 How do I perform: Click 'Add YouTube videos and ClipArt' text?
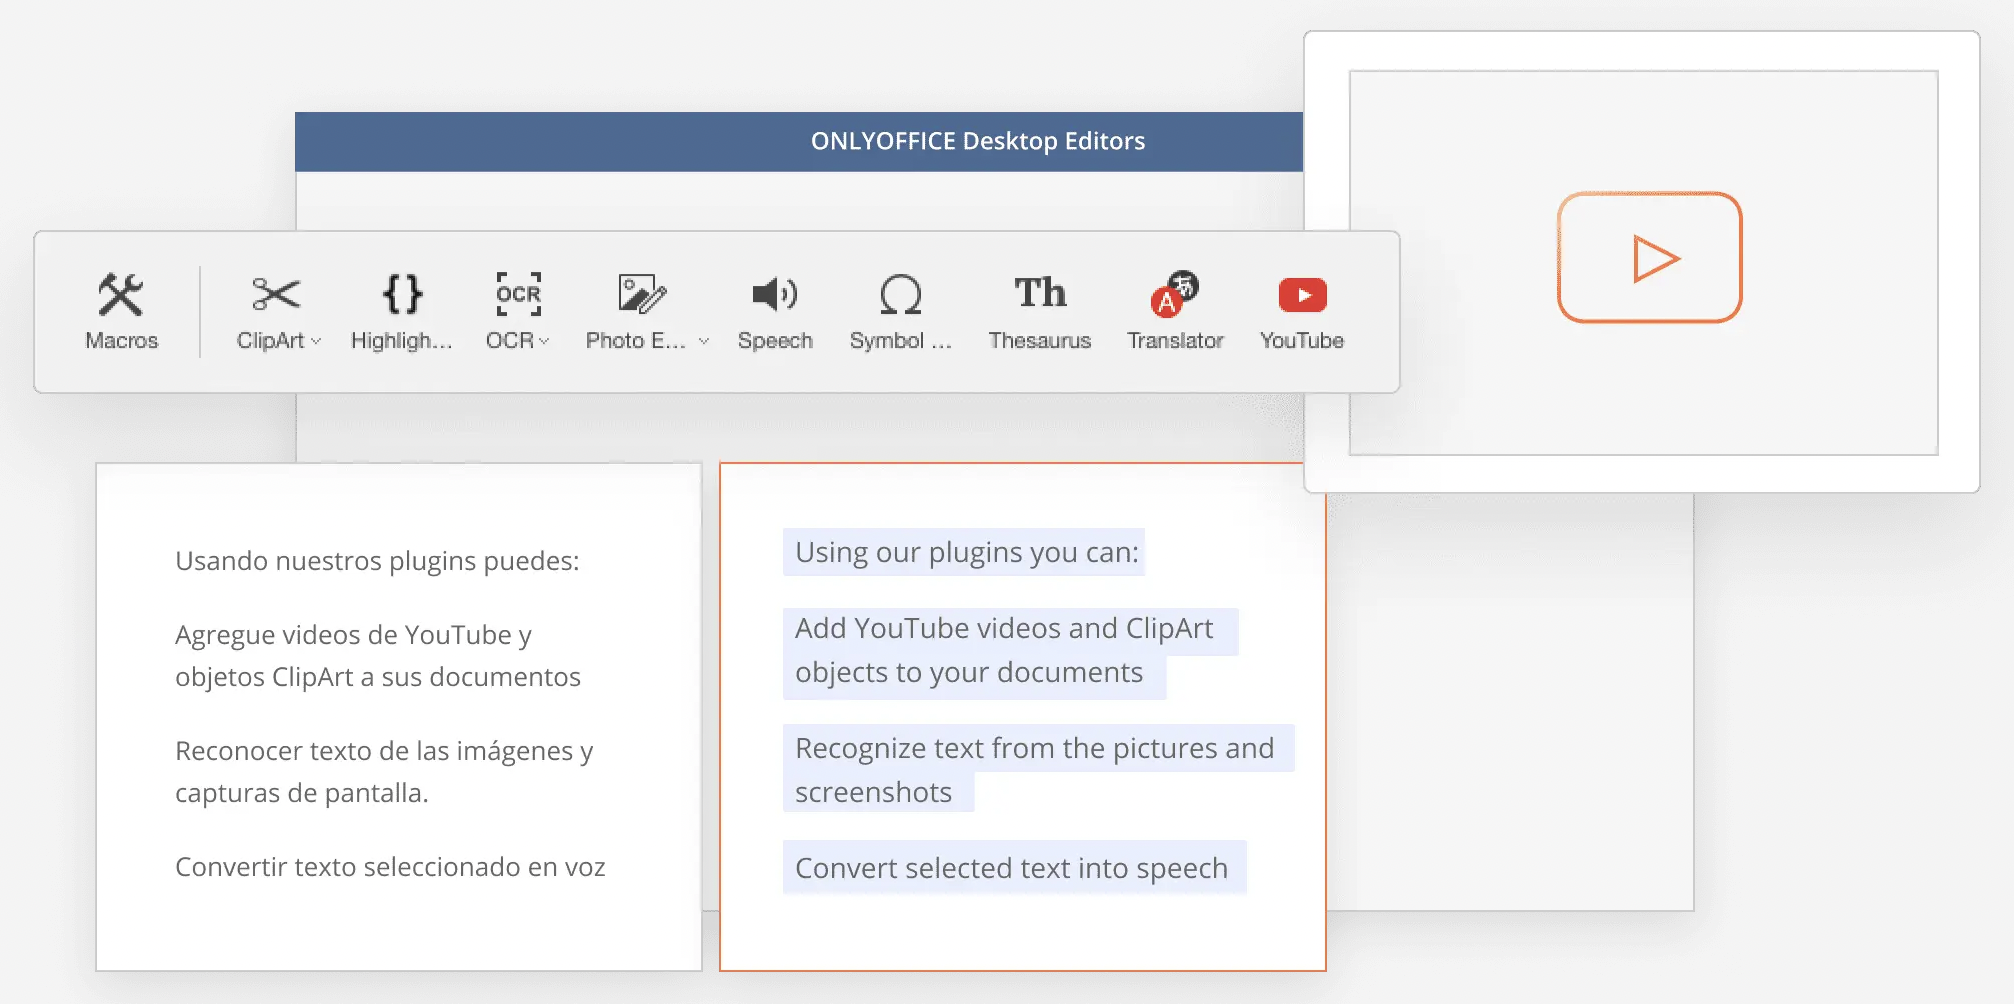[x=1004, y=628]
